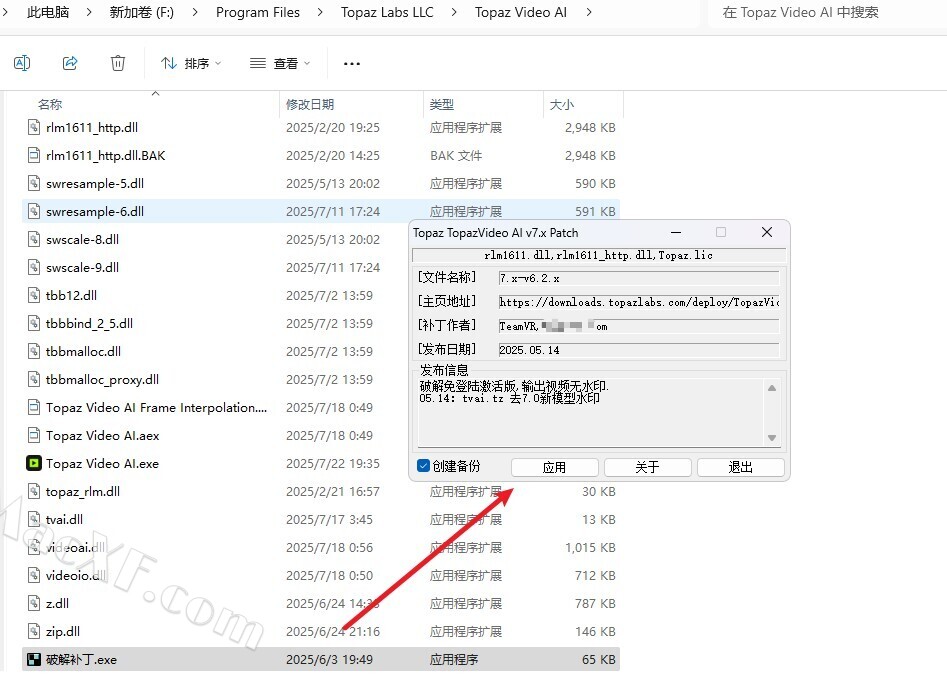Expand chevron after 新加卷 (F:) breadcrumb

(x=194, y=12)
